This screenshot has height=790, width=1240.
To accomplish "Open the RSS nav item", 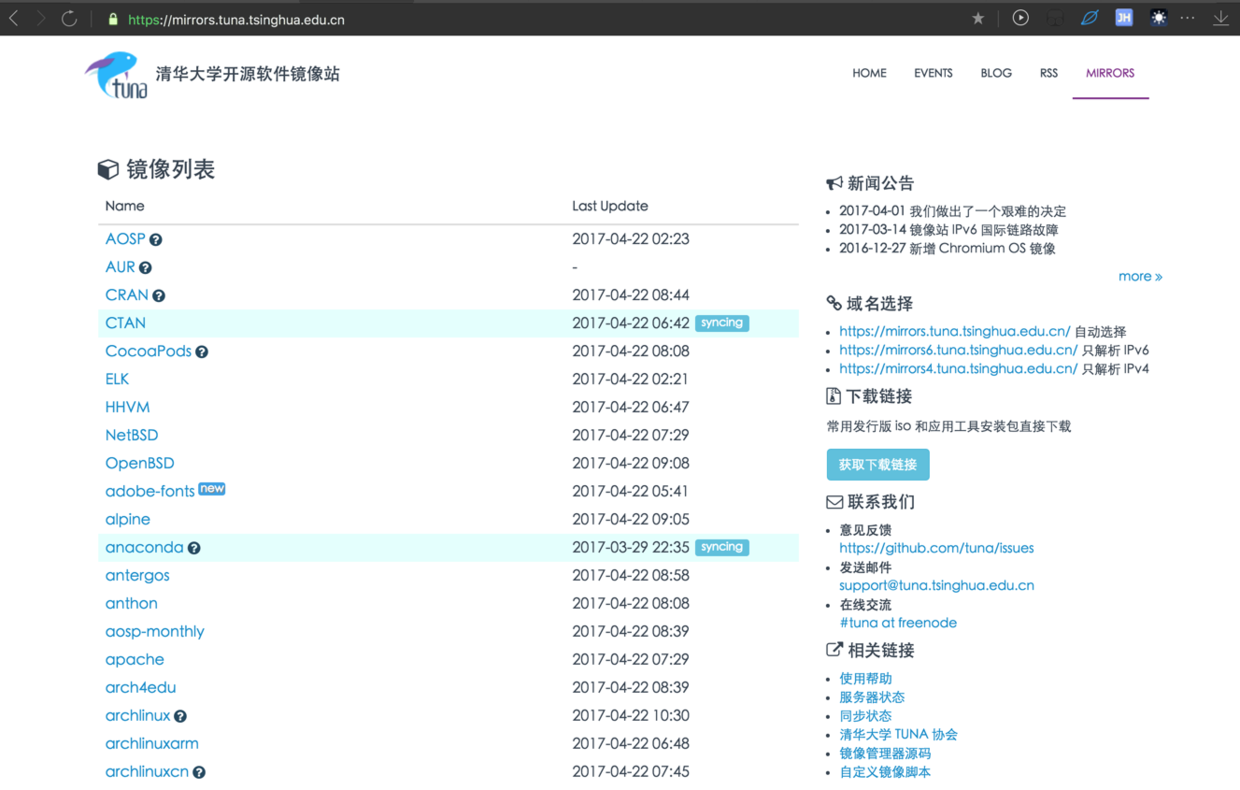I will pyautogui.click(x=1049, y=73).
